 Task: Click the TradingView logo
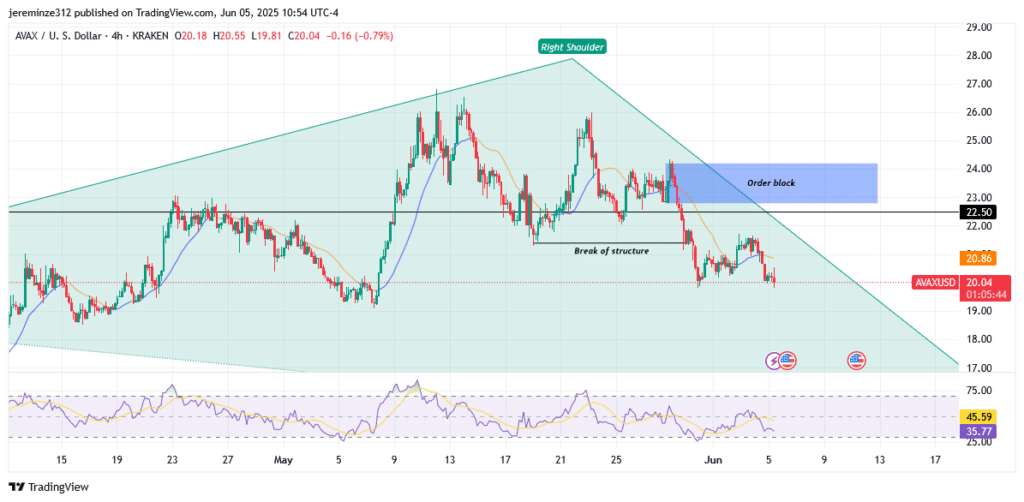[48, 487]
